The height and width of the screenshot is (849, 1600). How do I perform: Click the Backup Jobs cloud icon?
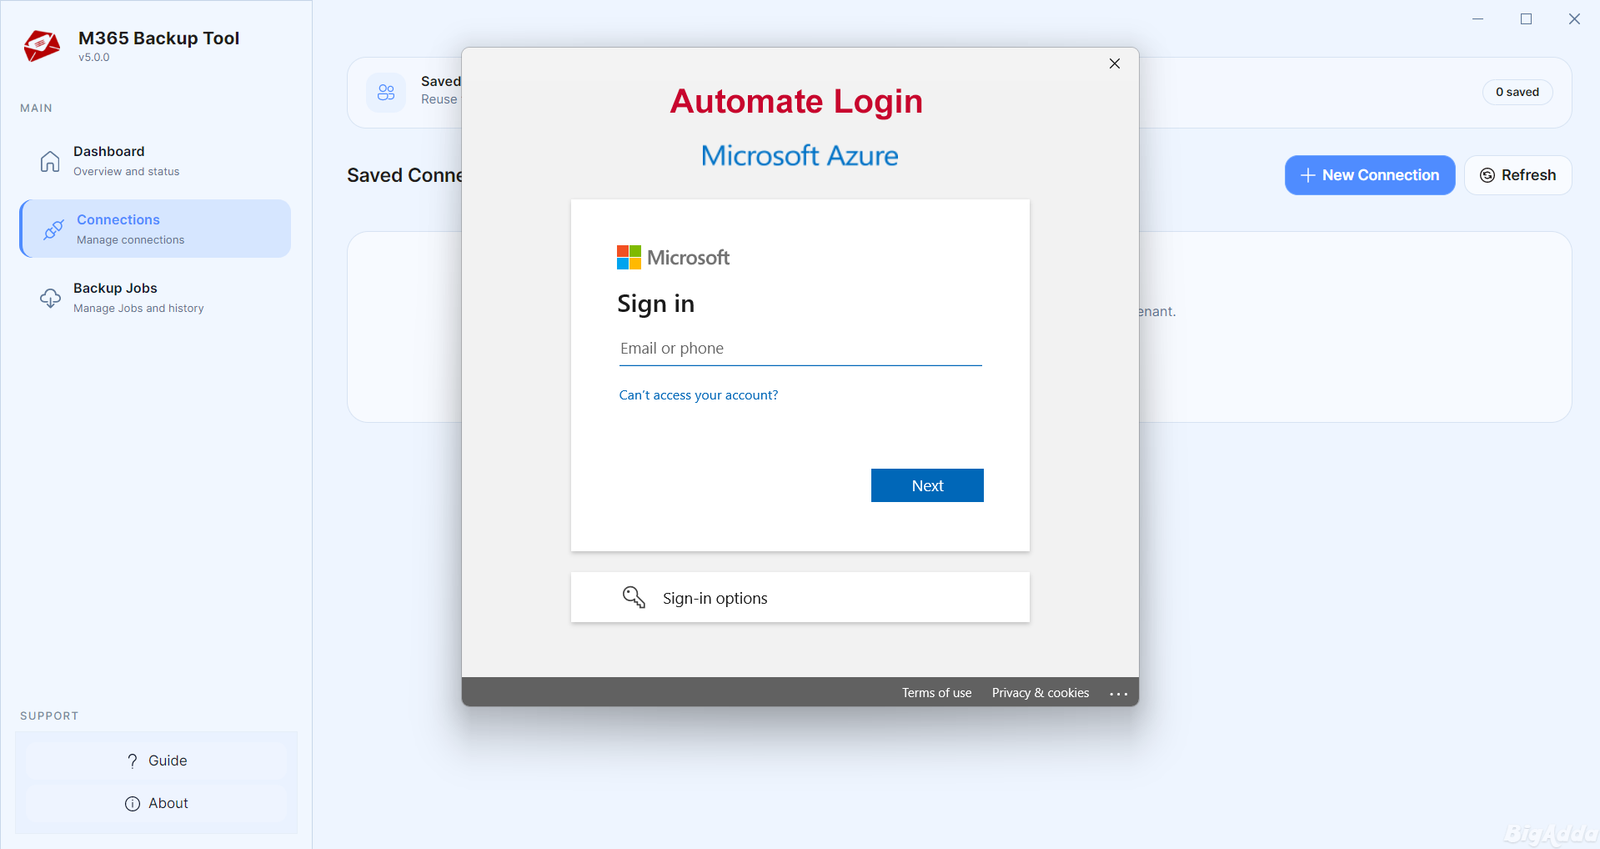(x=50, y=298)
